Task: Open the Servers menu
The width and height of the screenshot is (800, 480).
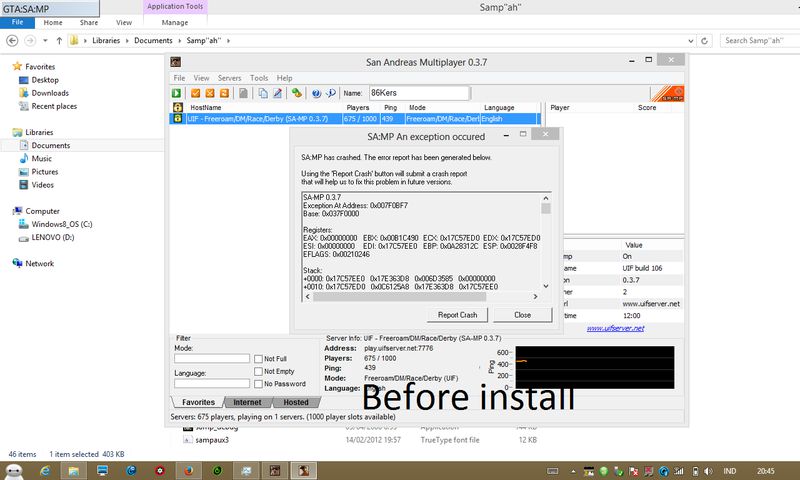Action: coord(229,78)
